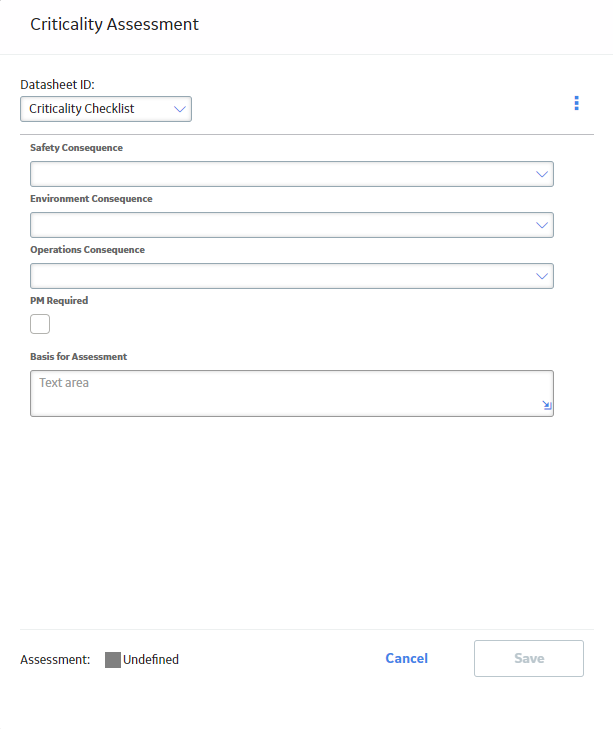
Task: Click the Criticality Assessment title
Action: pyautogui.click(x=114, y=24)
